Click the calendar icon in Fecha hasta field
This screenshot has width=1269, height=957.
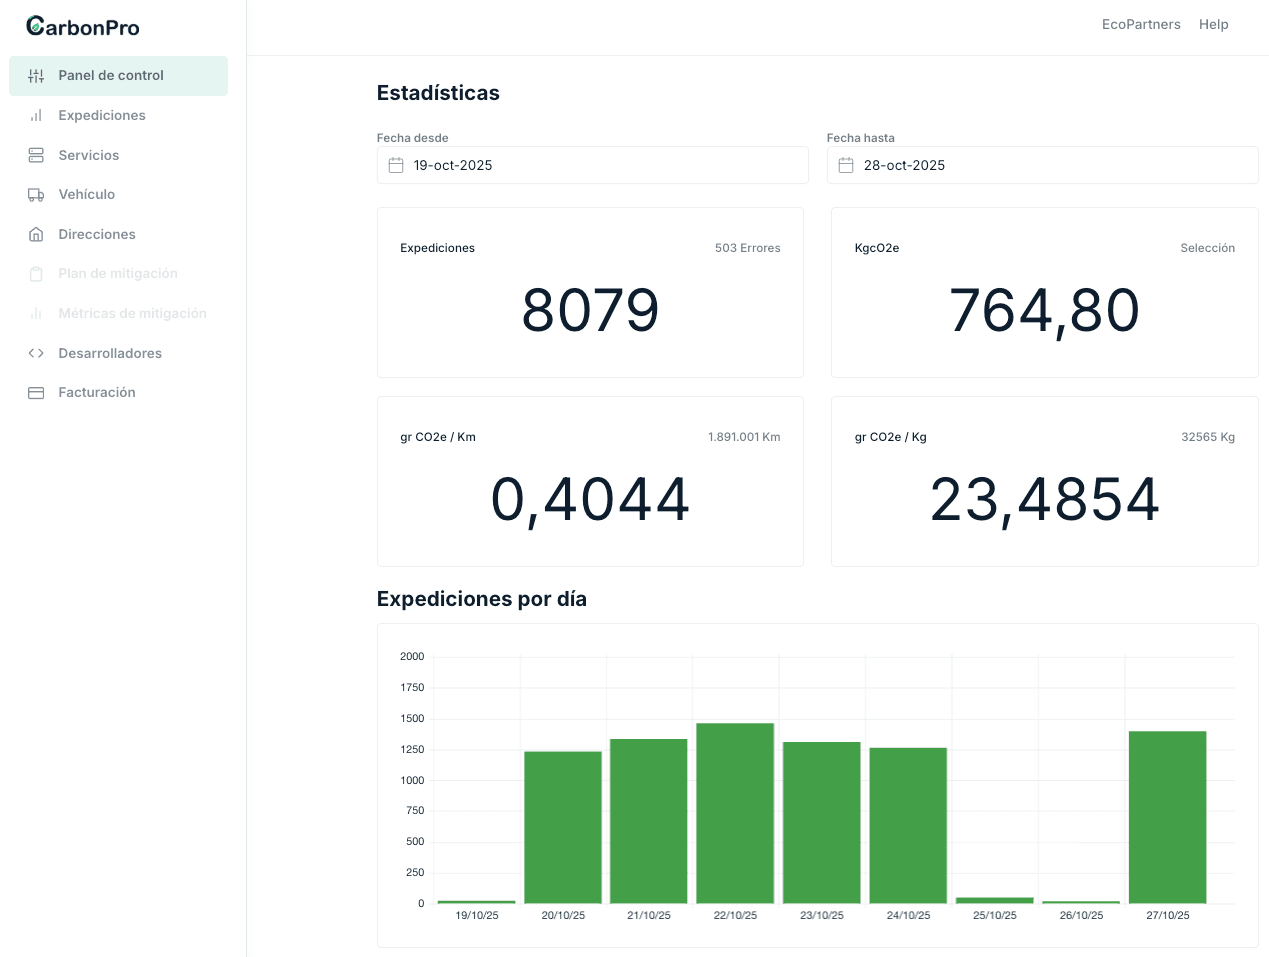click(844, 165)
